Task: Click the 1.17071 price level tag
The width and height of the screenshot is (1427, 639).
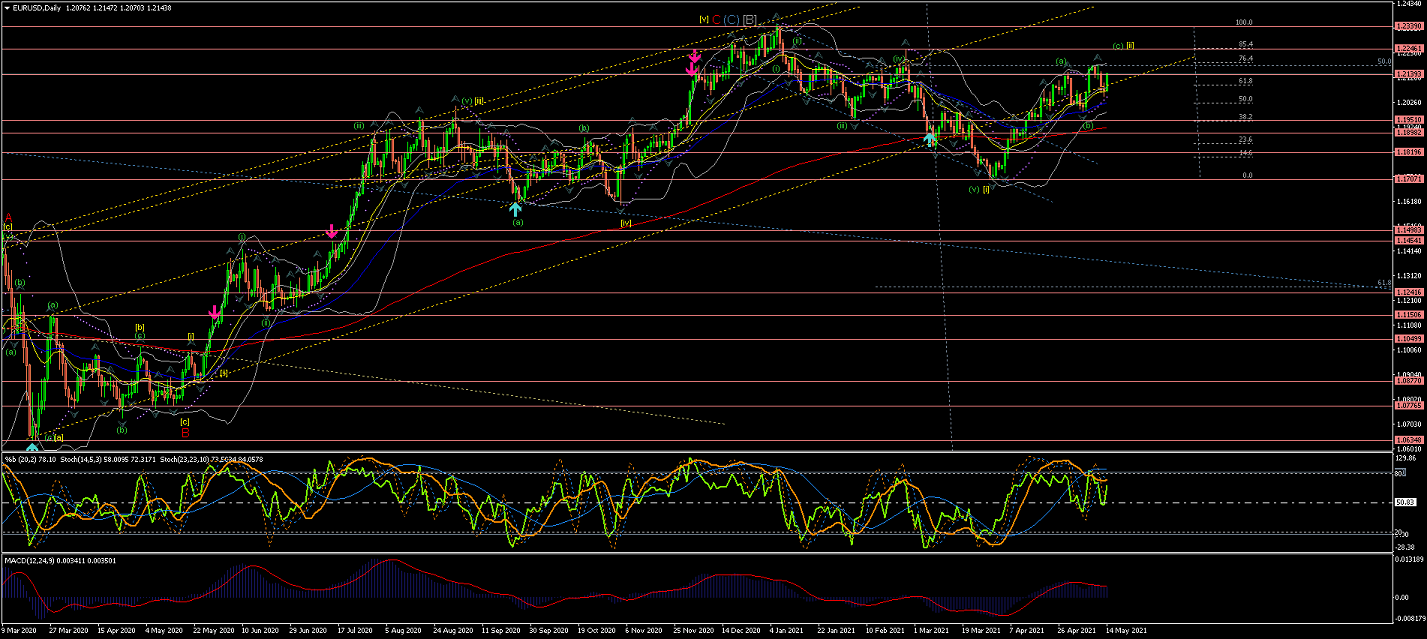Action: 1408,180
